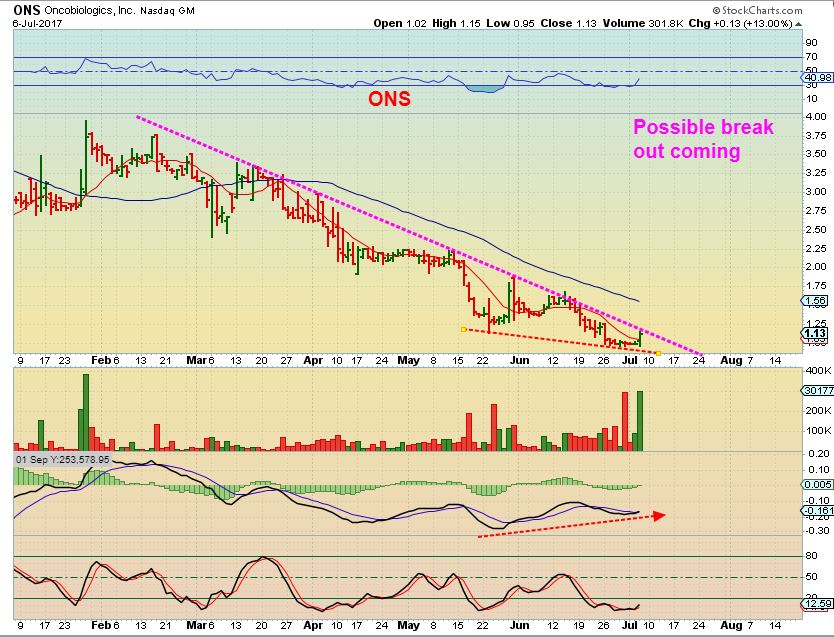The height and width of the screenshot is (637, 834).
Task: Click the 4.00 price axis label
Action: (x=816, y=116)
